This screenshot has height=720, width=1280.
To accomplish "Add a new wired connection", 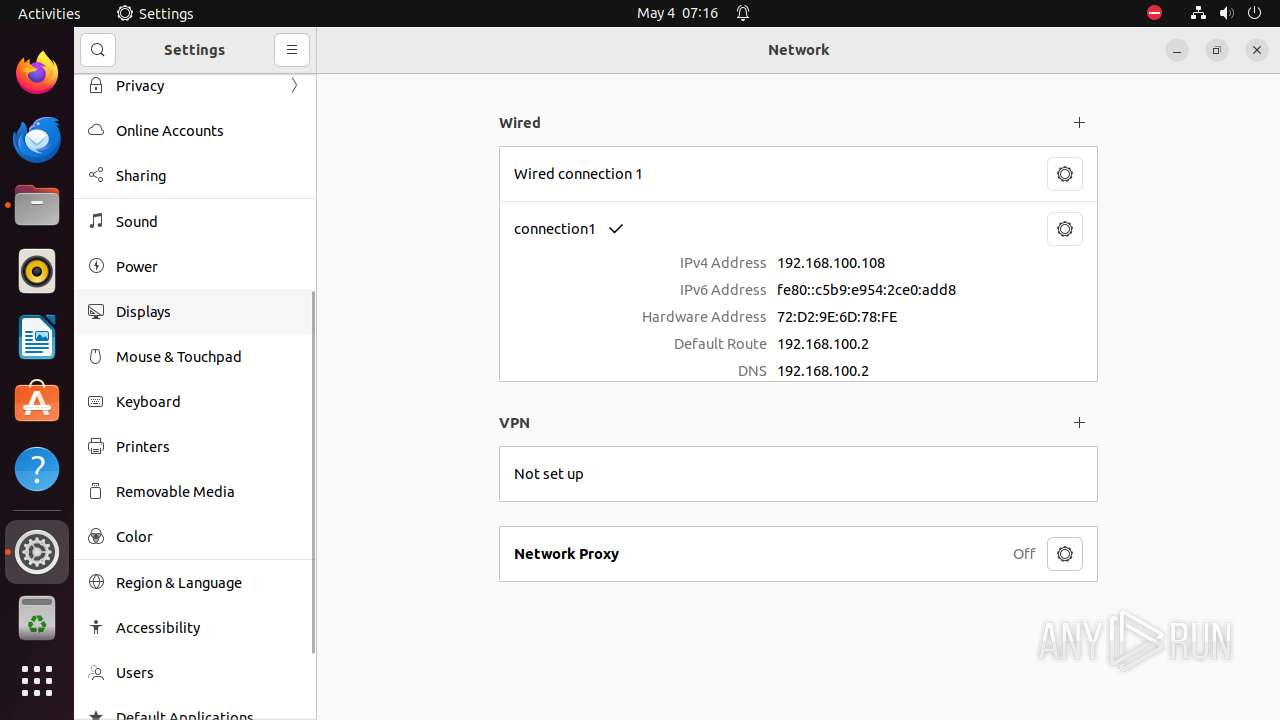I will tap(1079, 123).
